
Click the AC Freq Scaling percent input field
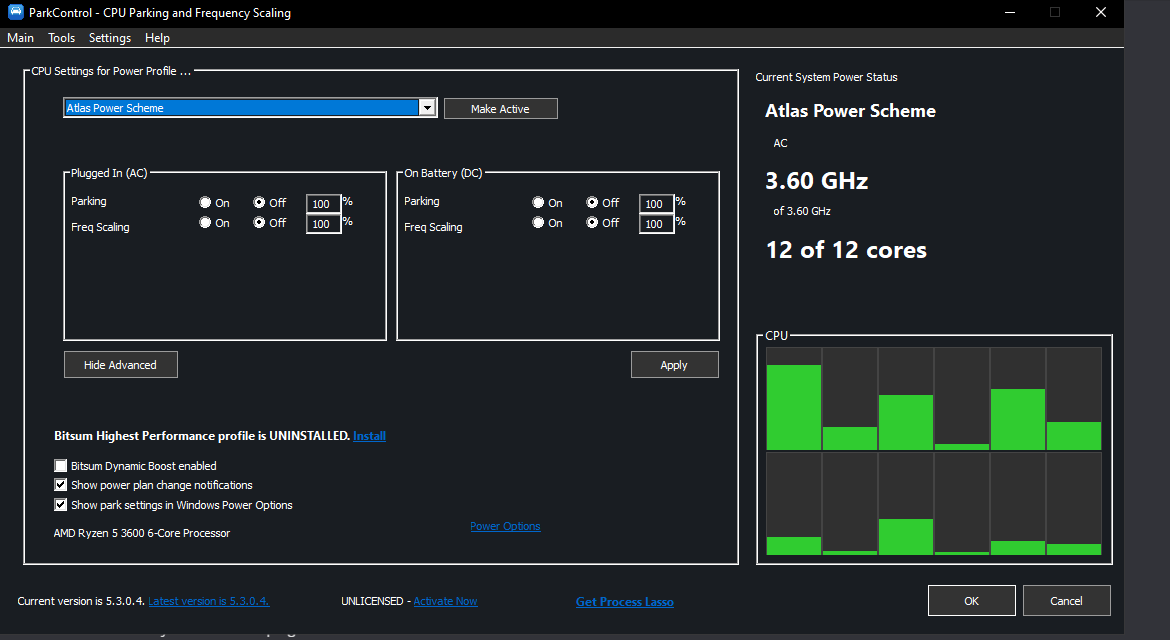coord(323,224)
